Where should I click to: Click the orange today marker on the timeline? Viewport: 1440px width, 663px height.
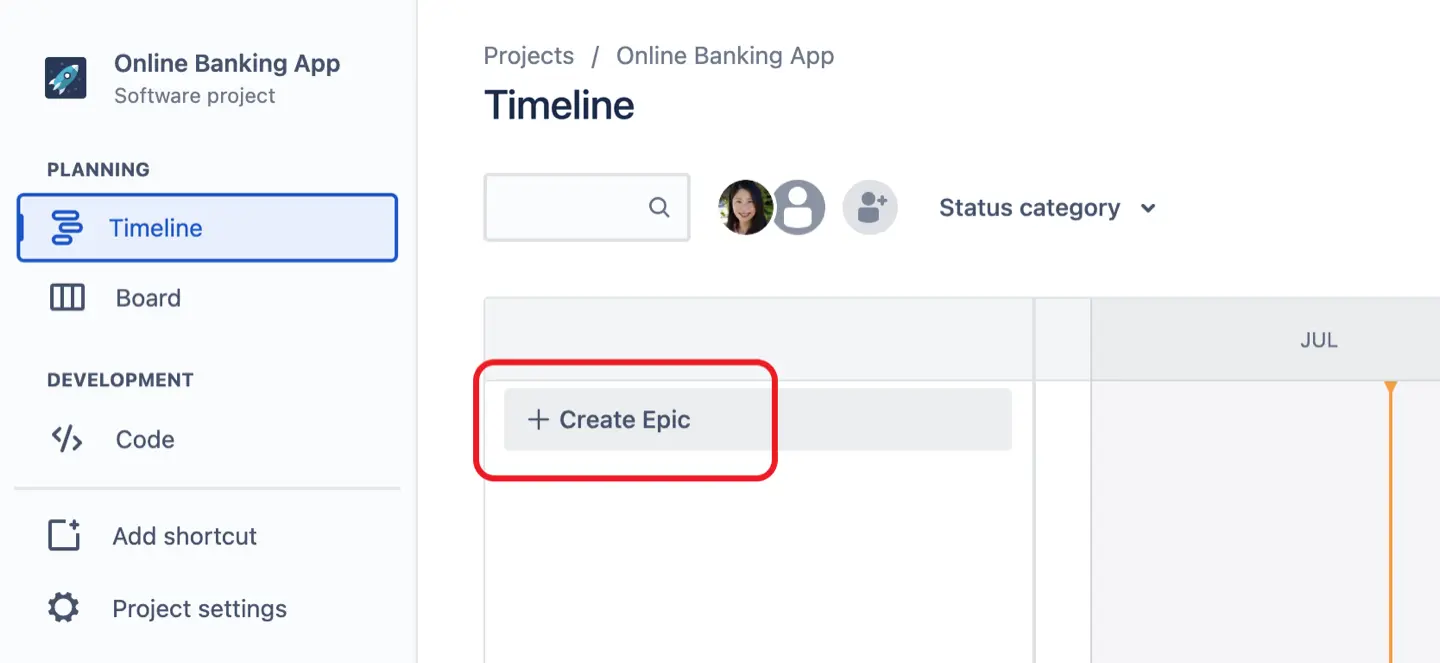coord(1390,385)
